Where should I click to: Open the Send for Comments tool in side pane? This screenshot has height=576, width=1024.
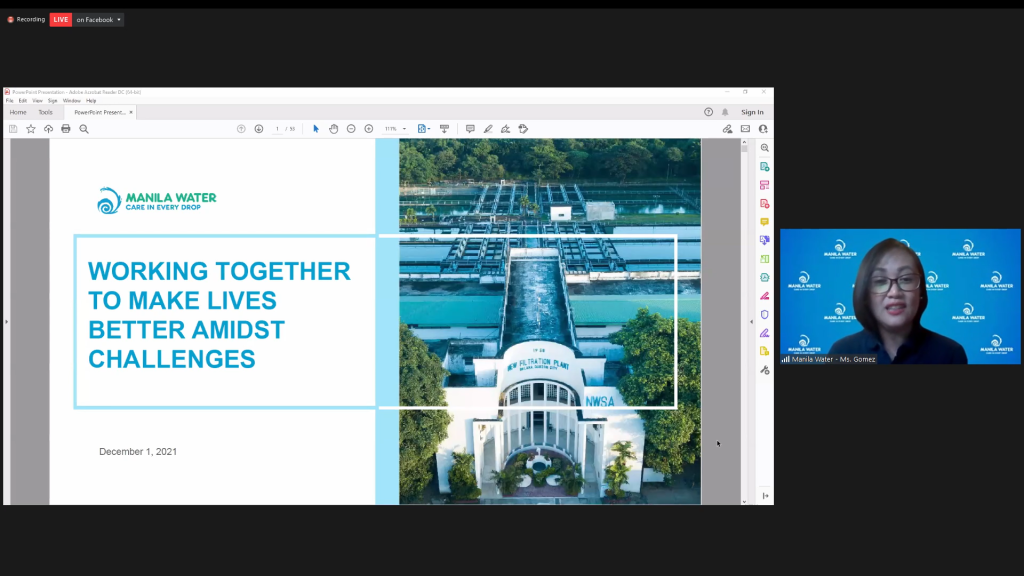[765, 351]
